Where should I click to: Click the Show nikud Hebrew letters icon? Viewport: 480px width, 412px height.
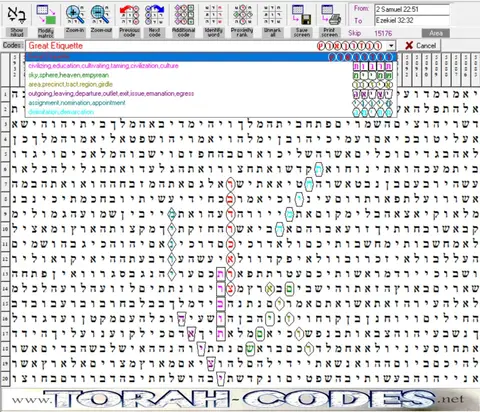tap(17, 14)
